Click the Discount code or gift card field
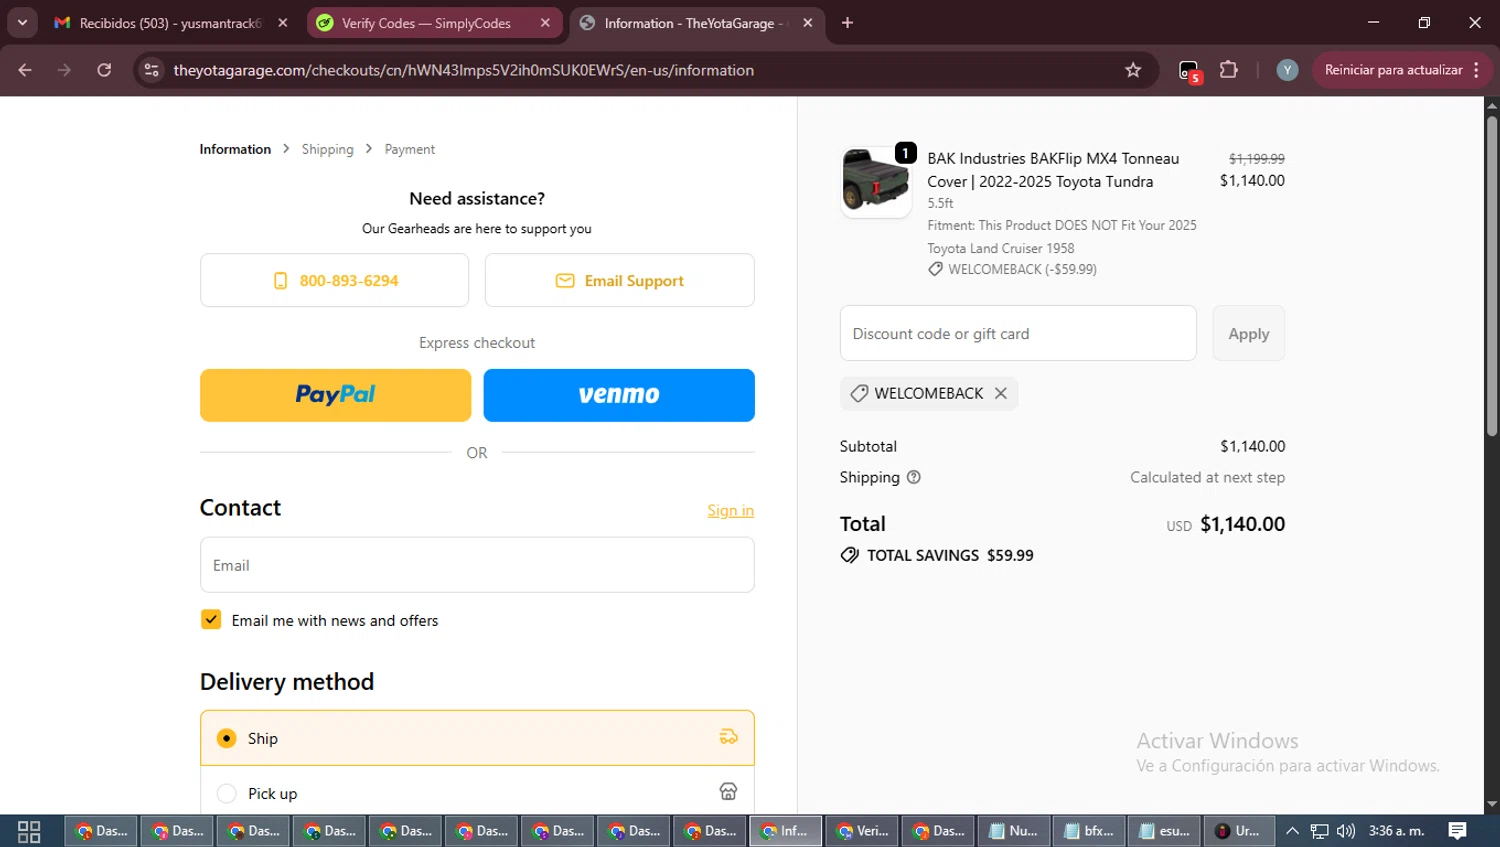 click(x=1018, y=333)
